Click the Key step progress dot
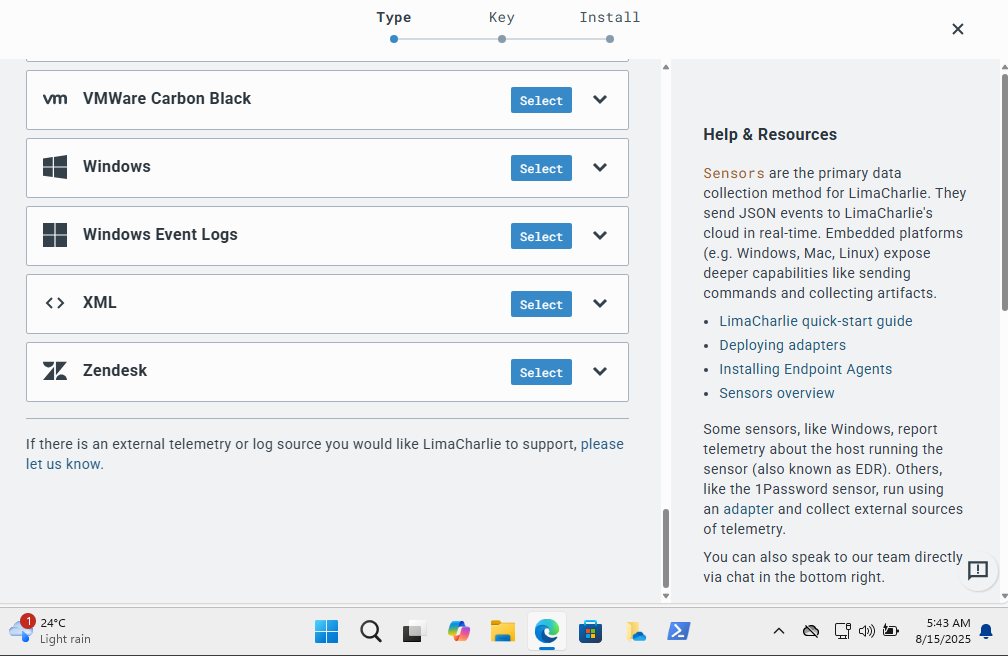Image resolution: width=1008 pixels, height=656 pixels. point(502,39)
